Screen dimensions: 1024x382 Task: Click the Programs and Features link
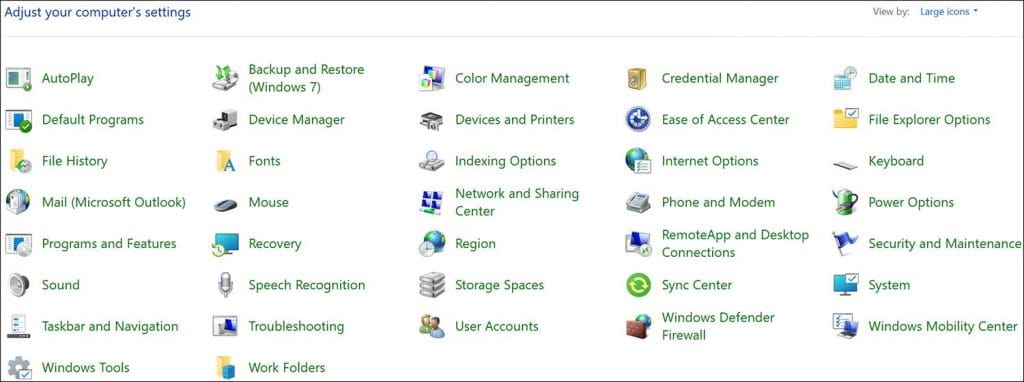[x=109, y=244]
